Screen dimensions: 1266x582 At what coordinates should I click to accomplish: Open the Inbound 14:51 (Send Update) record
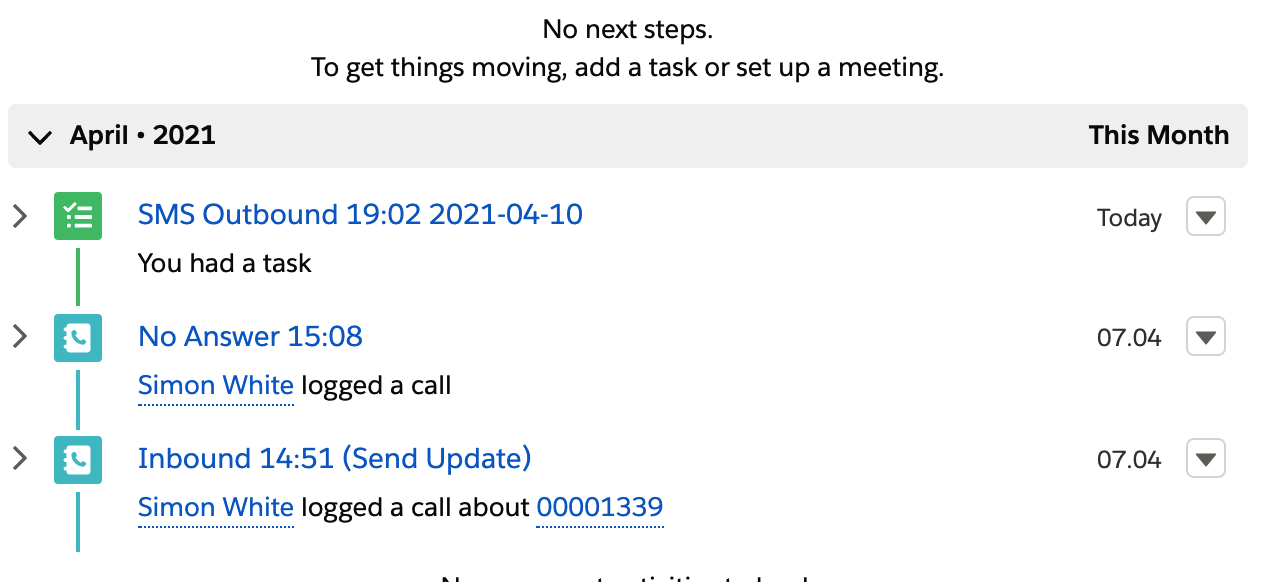click(x=335, y=459)
